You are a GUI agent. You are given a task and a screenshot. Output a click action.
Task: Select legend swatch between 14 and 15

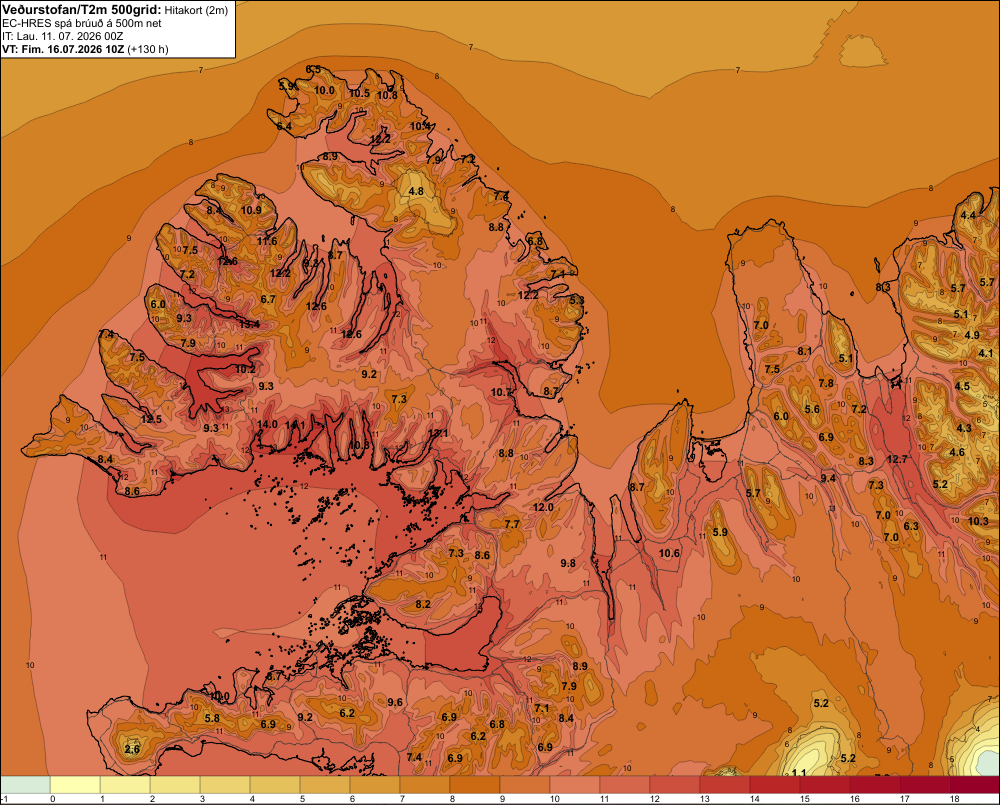[x=775, y=784]
